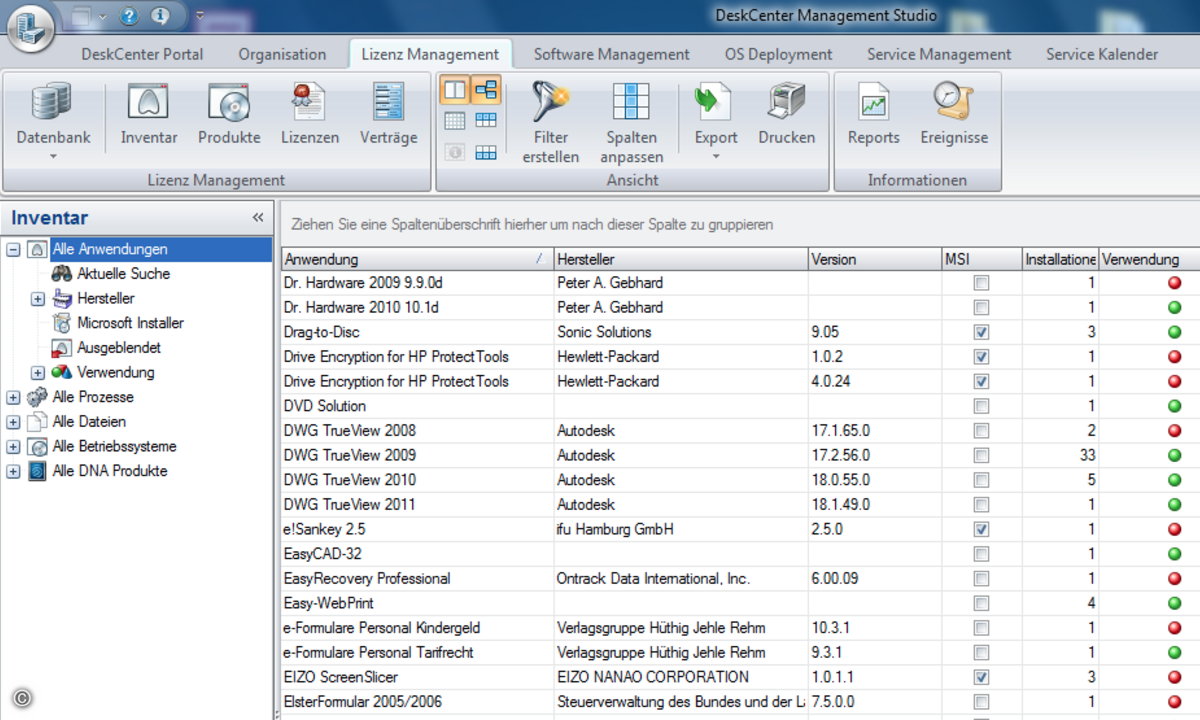Sort by MSI column header
The height and width of the screenshot is (720, 1200).
pos(981,259)
